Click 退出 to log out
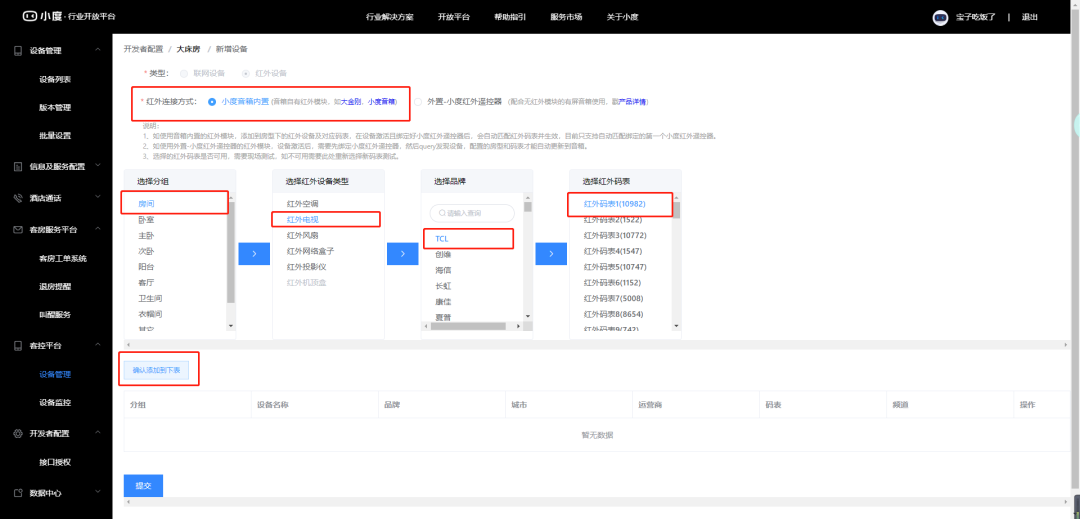 click(1030, 17)
